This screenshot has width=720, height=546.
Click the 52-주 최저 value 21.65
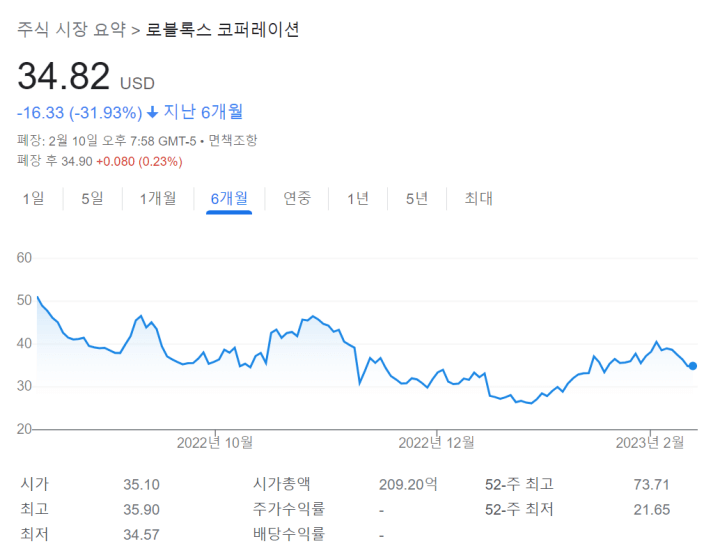(x=652, y=510)
